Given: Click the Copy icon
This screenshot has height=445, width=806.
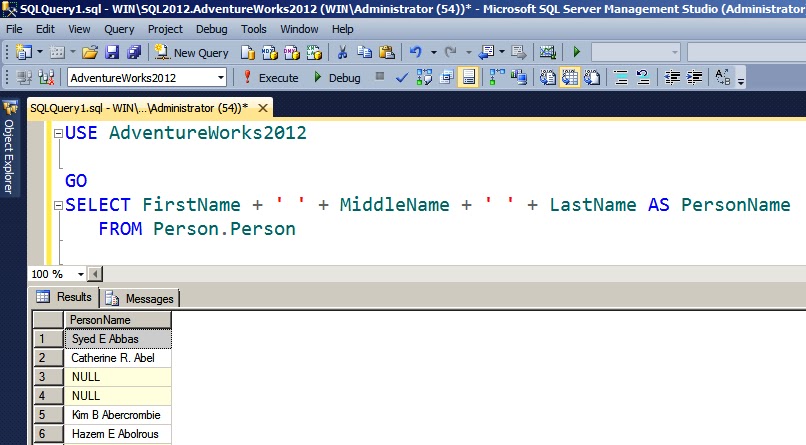Looking at the screenshot, I should click(364, 52).
